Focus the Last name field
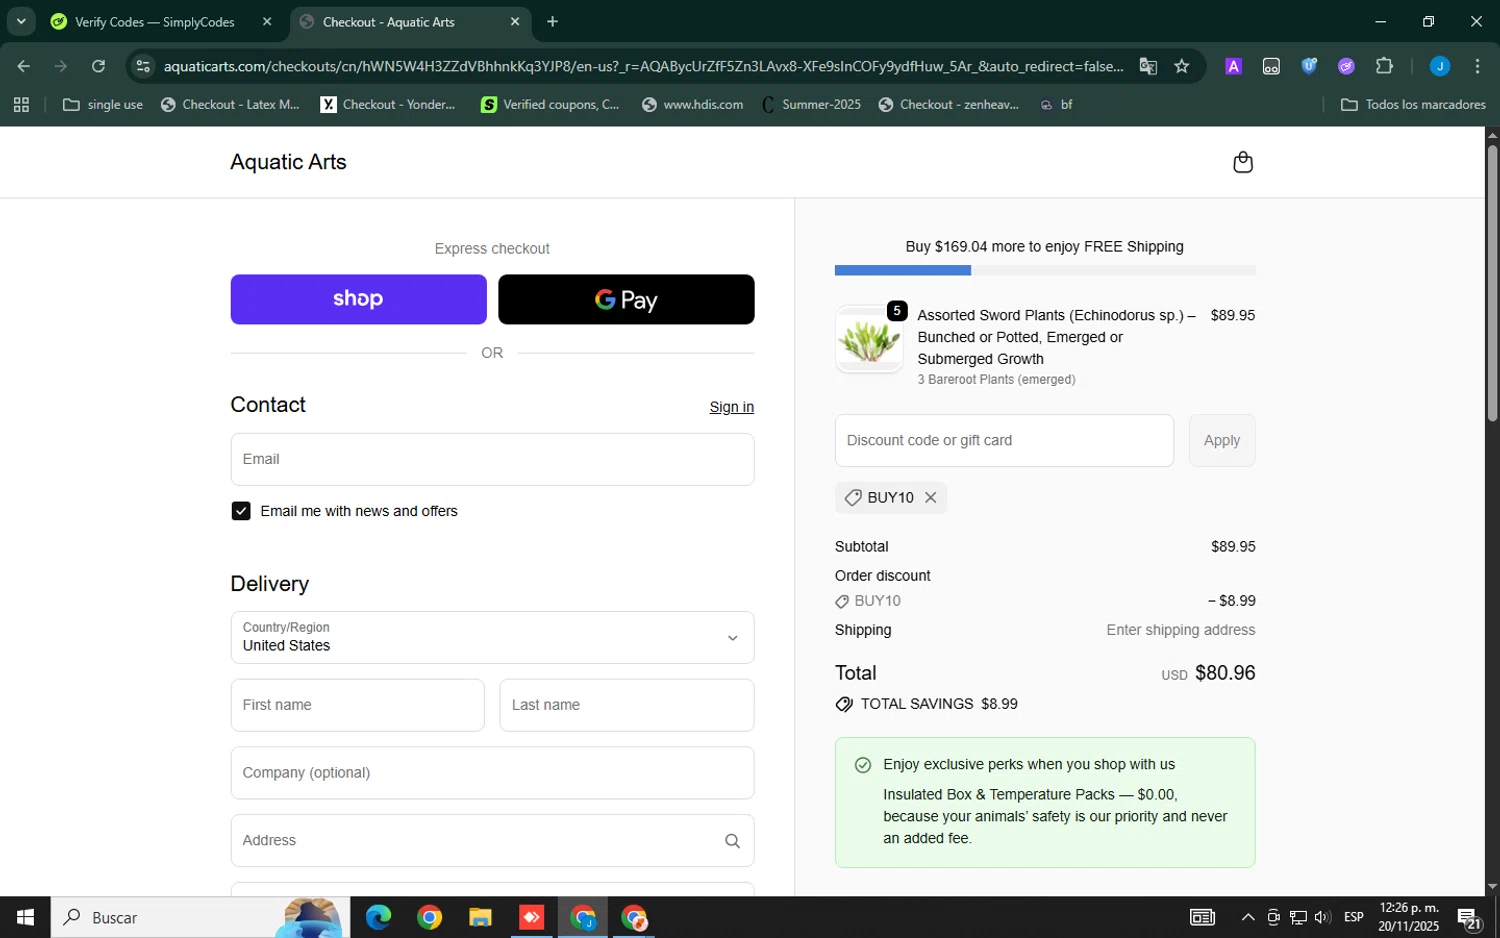 626,705
